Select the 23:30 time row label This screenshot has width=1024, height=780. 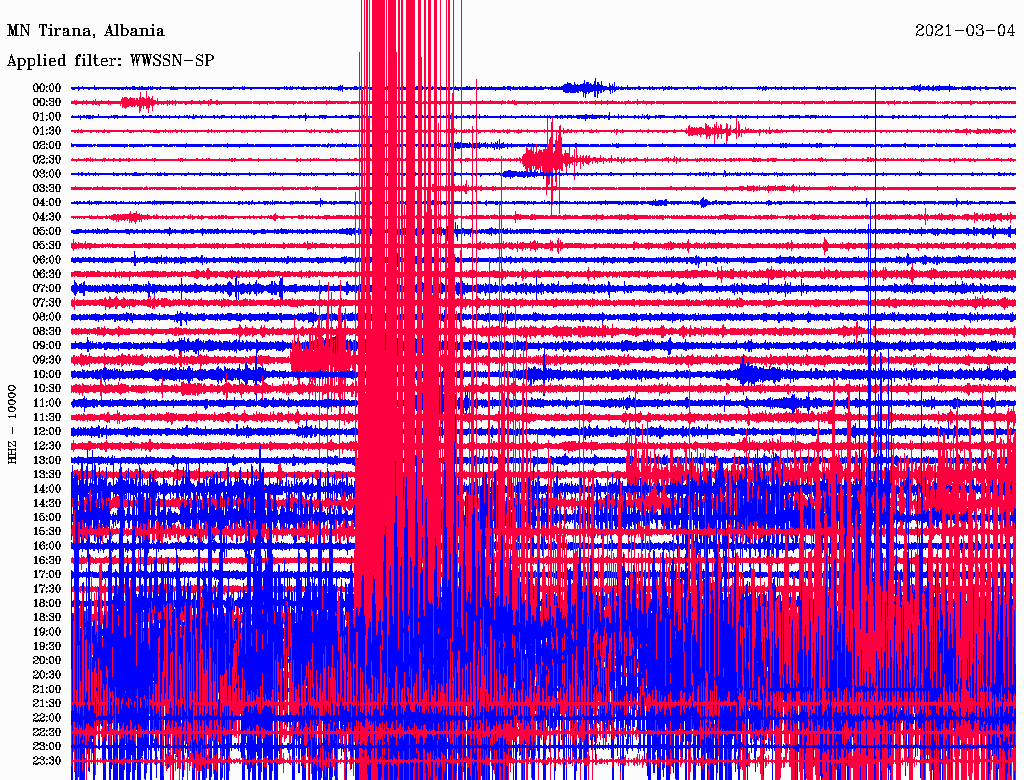[47, 761]
